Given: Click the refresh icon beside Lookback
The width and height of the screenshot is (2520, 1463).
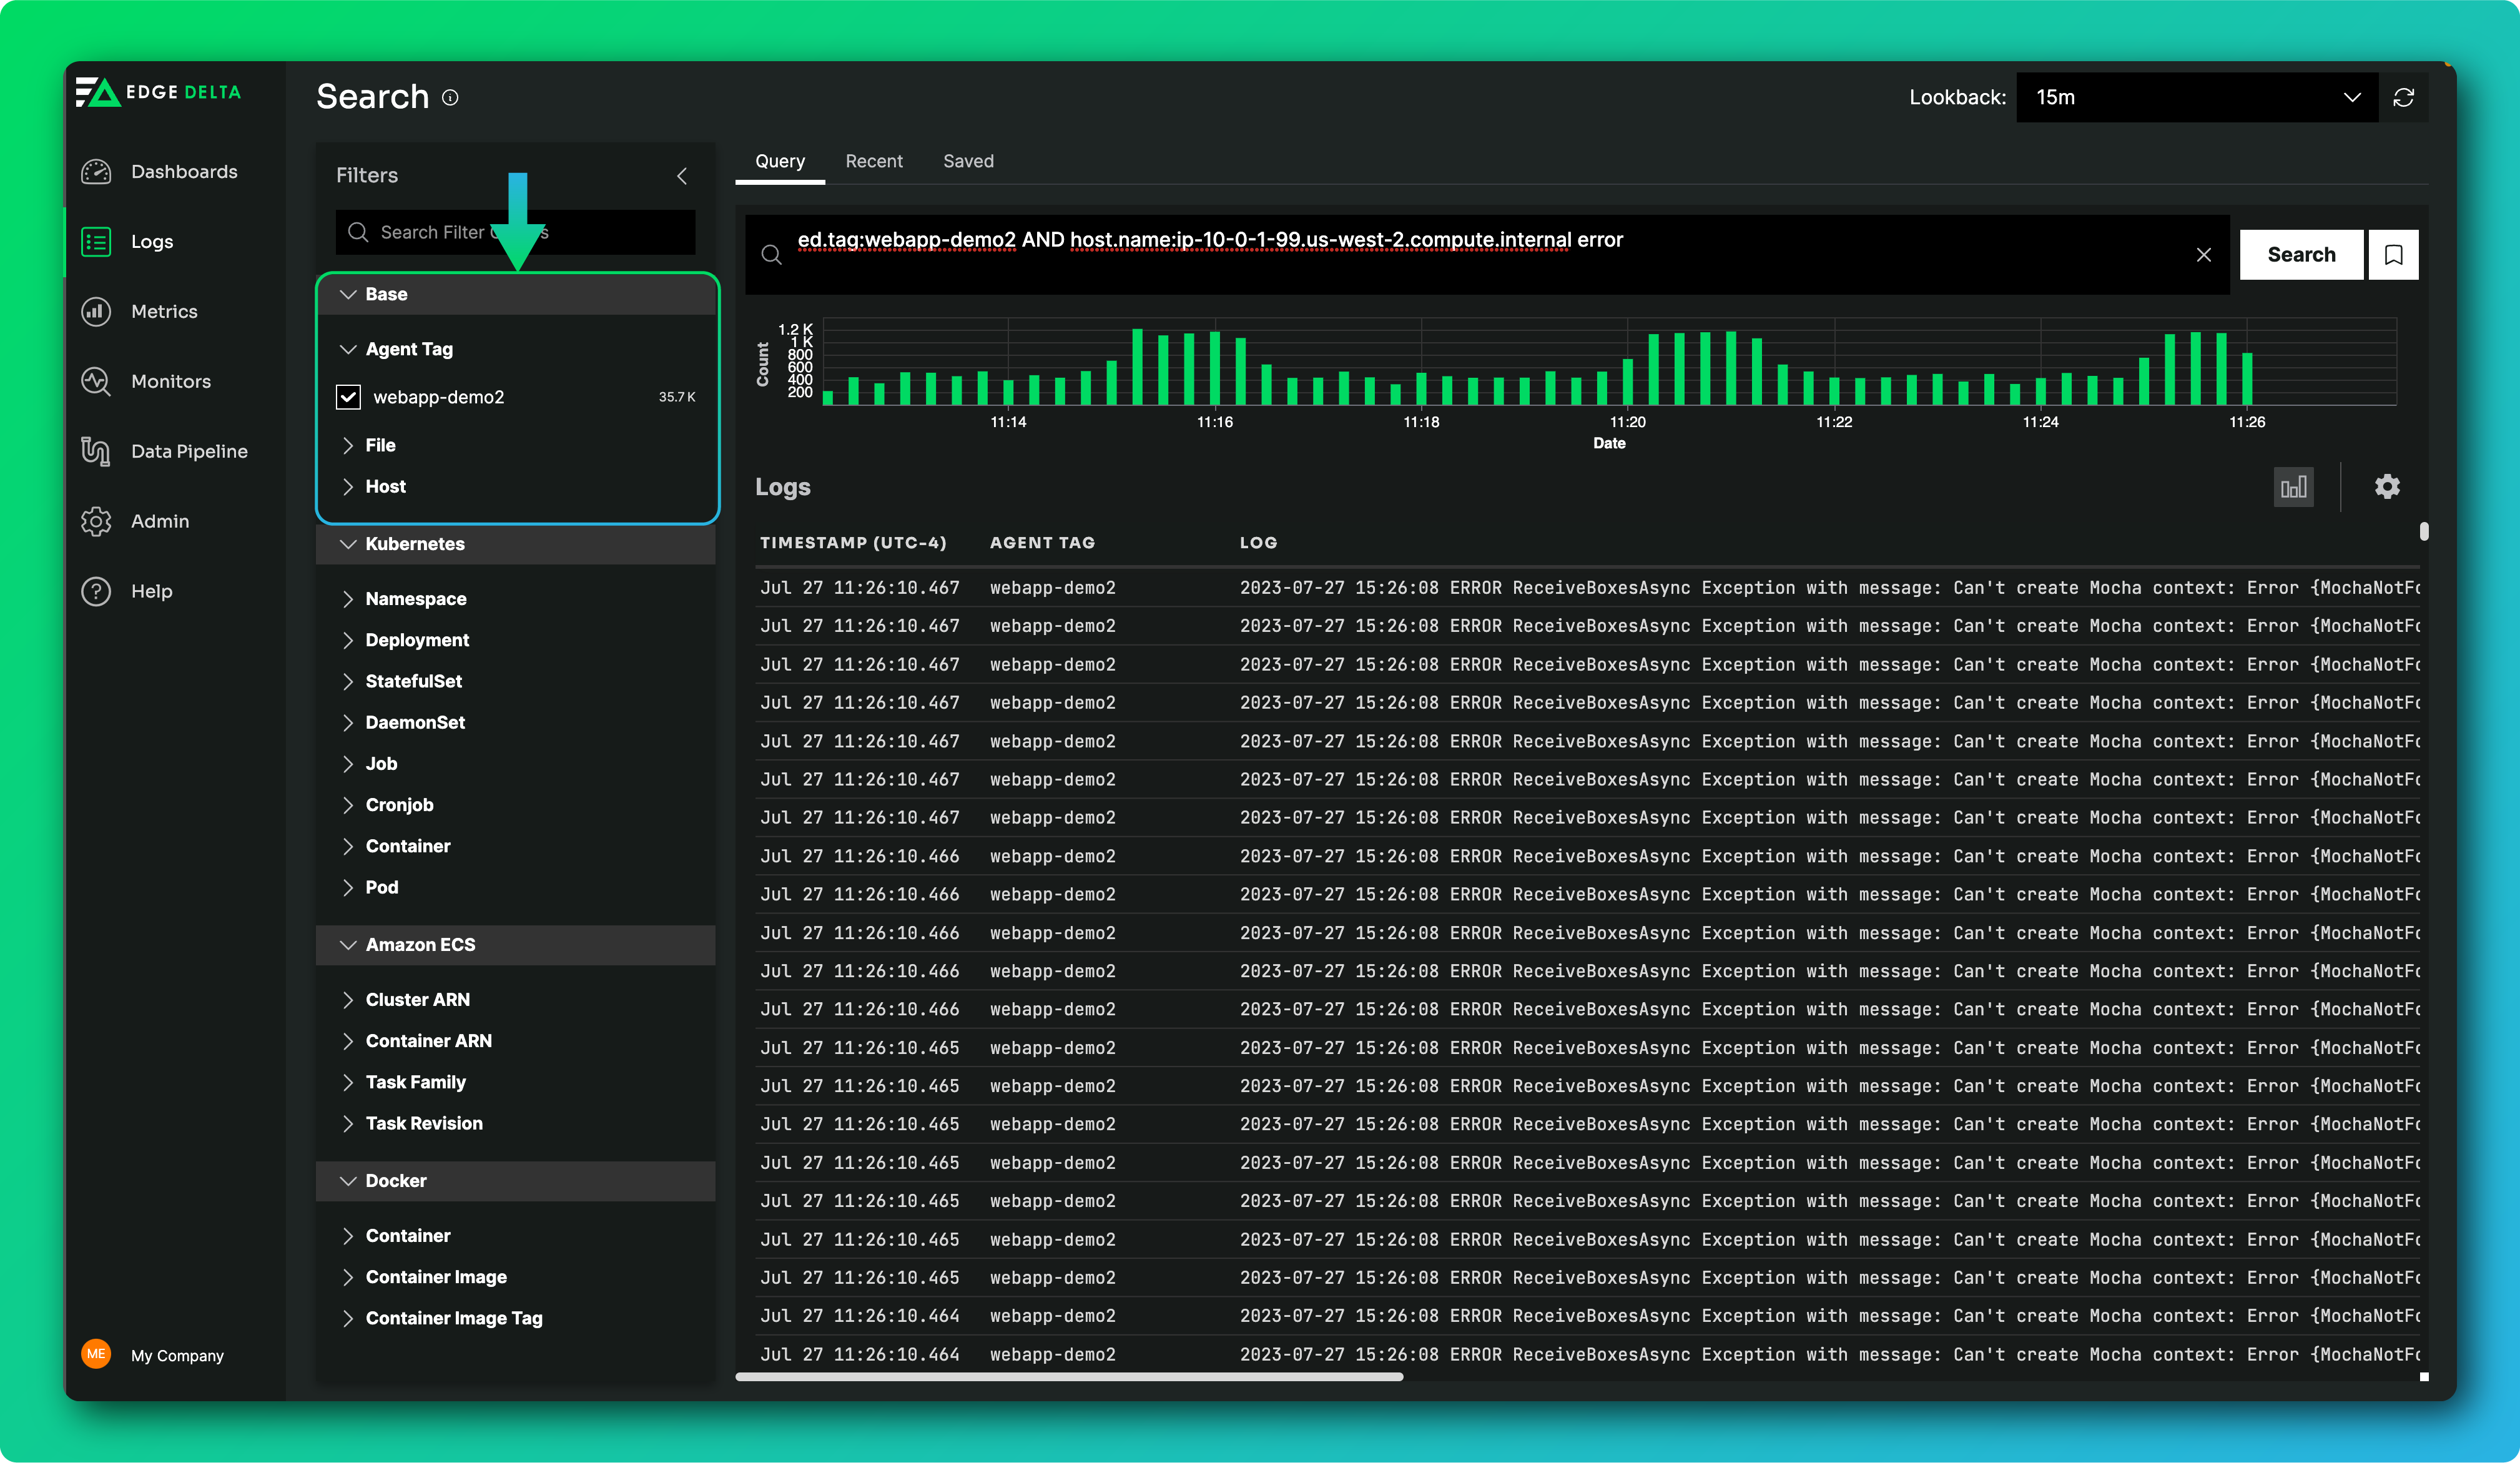Looking at the screenshot, I should pos(2403,98).
